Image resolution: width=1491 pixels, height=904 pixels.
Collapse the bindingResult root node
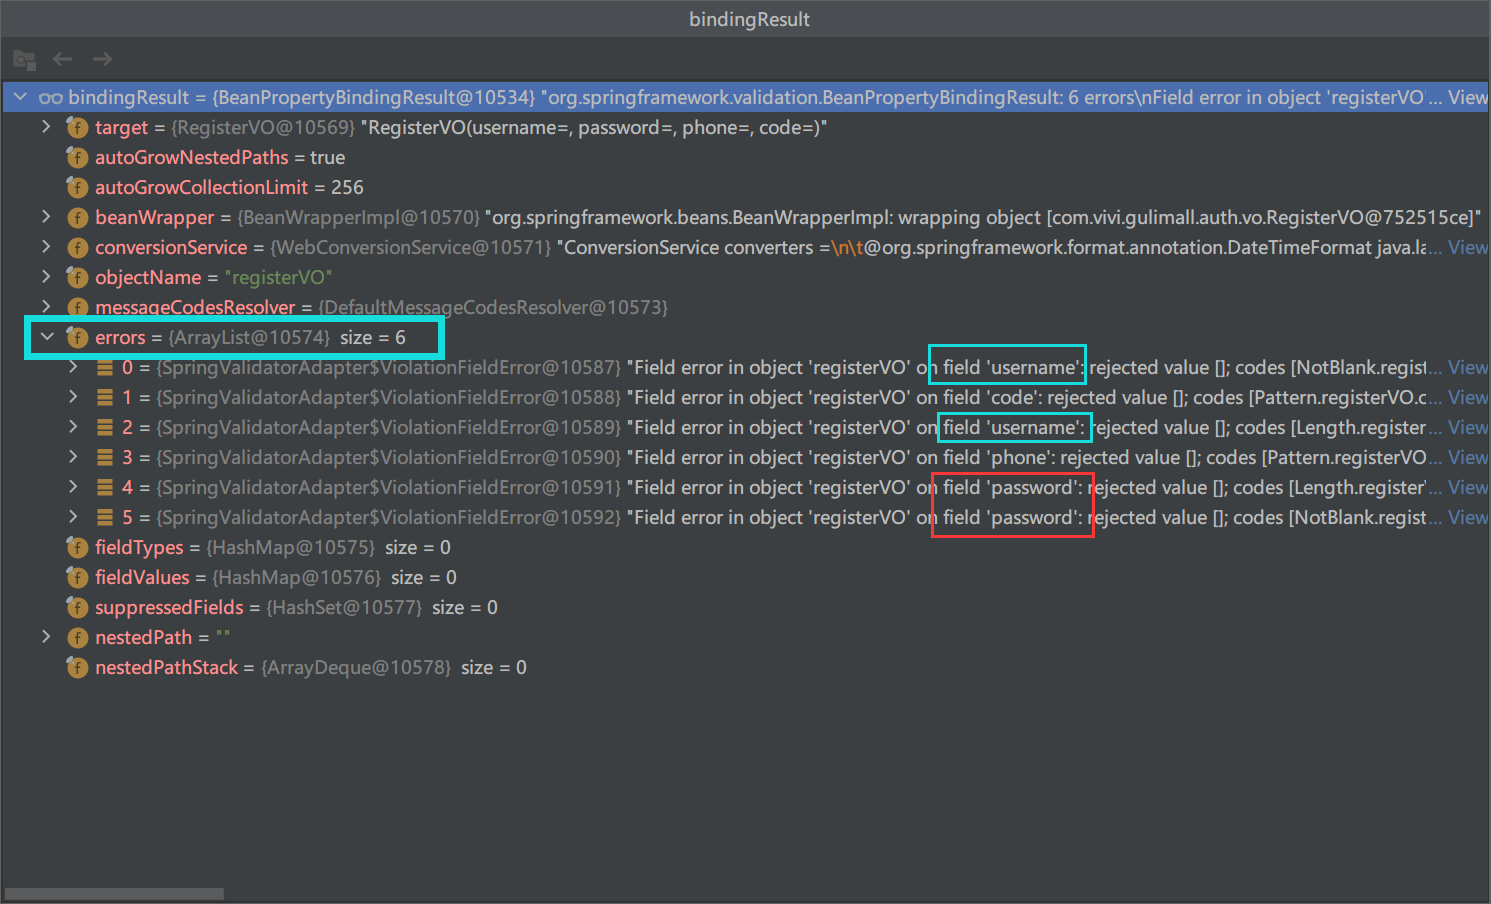click(x=20, y=97)
